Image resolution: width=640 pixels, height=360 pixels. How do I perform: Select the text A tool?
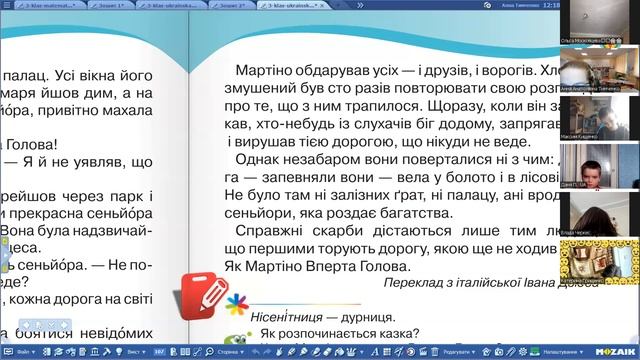(x=375, y=351)
